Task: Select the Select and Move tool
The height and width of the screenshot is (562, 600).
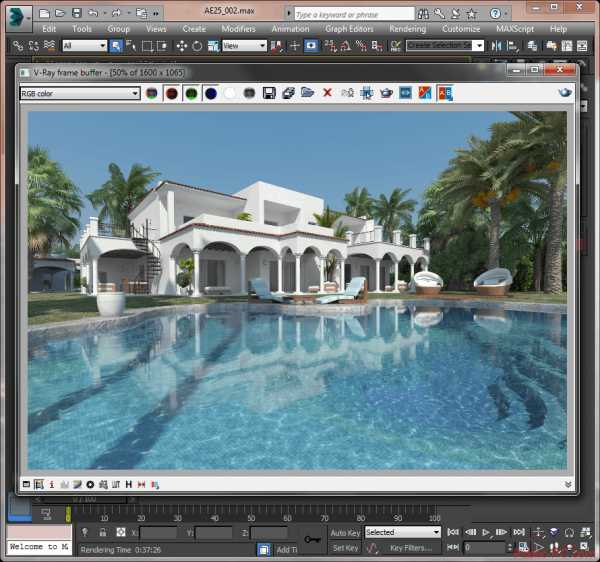Action: pyautogui.click(x=181, y=46)
